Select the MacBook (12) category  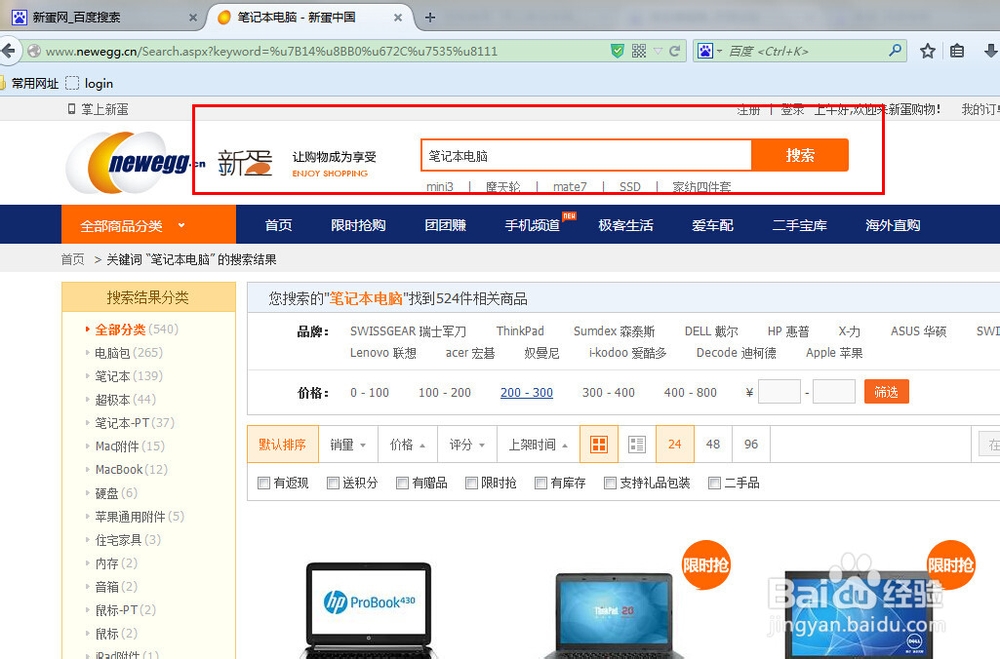(131, 470)
